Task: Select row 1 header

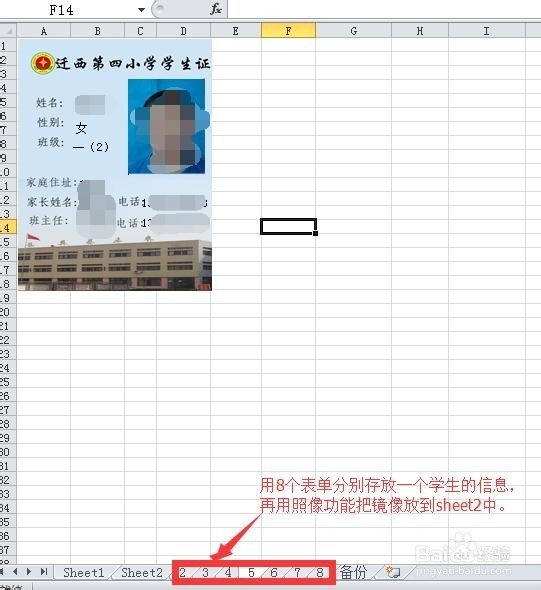Action: (x=8, y=46)
